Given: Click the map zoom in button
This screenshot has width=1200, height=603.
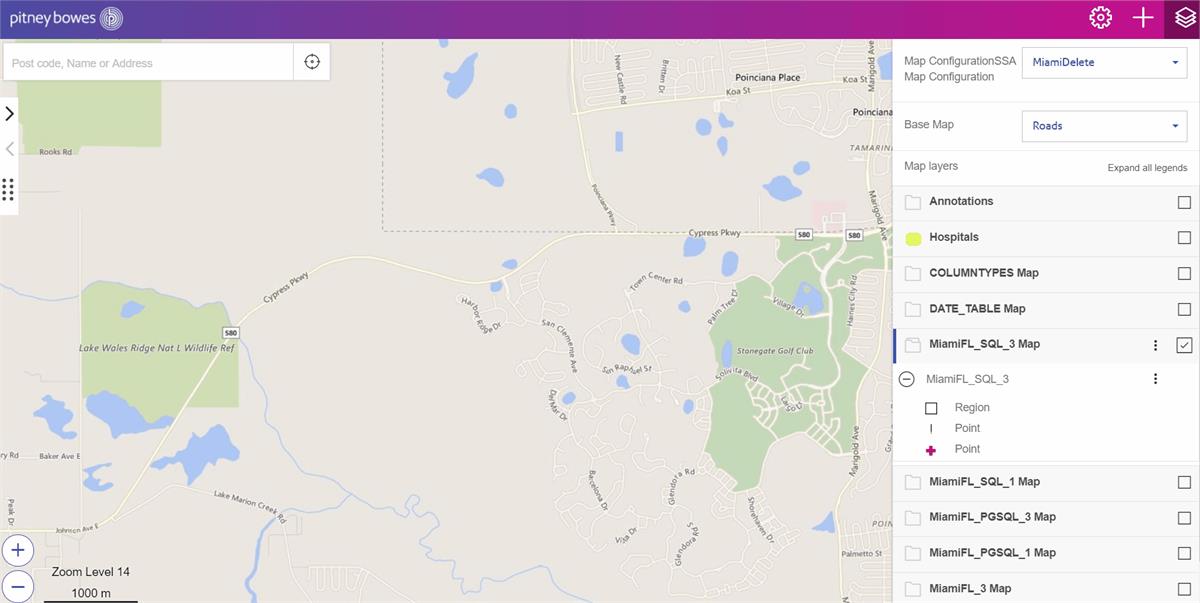Looking at the screenshot, I should point(17,550).
